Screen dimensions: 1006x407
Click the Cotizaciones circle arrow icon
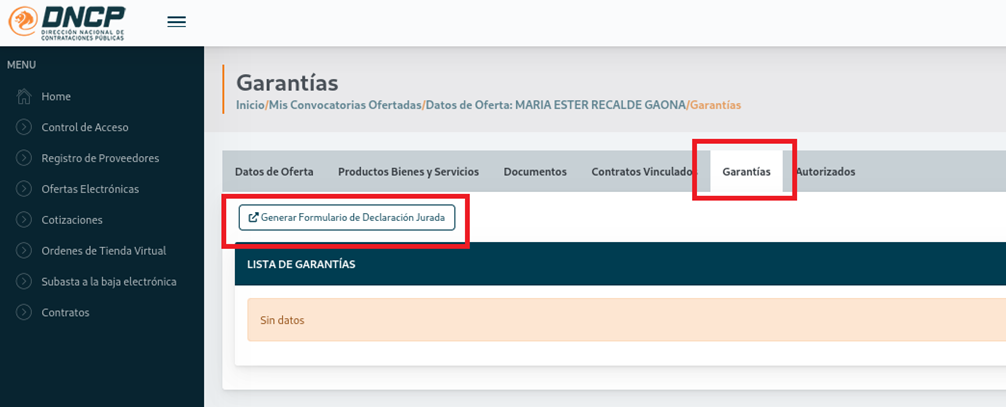coord(24,220)
